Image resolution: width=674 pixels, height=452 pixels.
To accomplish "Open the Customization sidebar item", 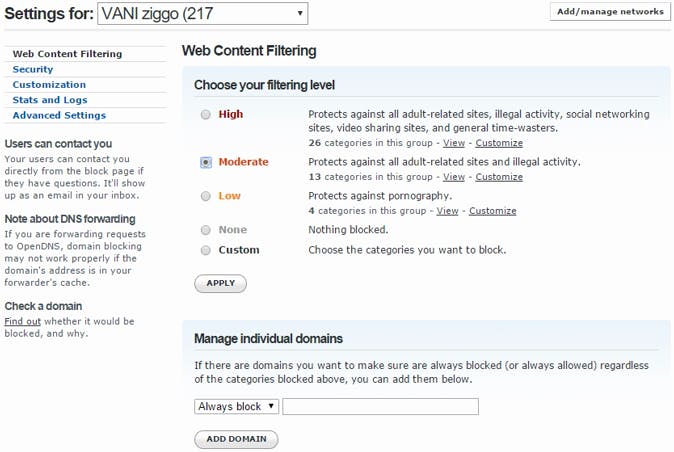I will [x=49, y=85].
